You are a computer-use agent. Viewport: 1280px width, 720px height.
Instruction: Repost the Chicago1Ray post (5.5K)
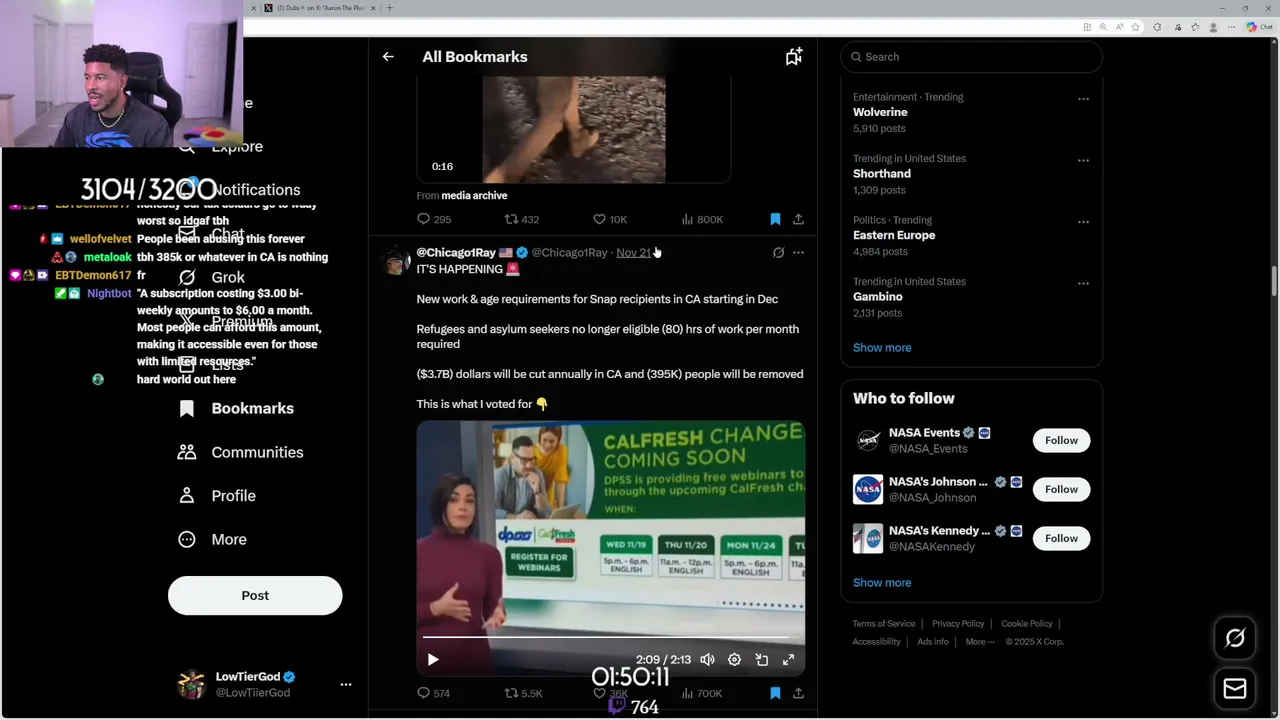coord(522,693)
